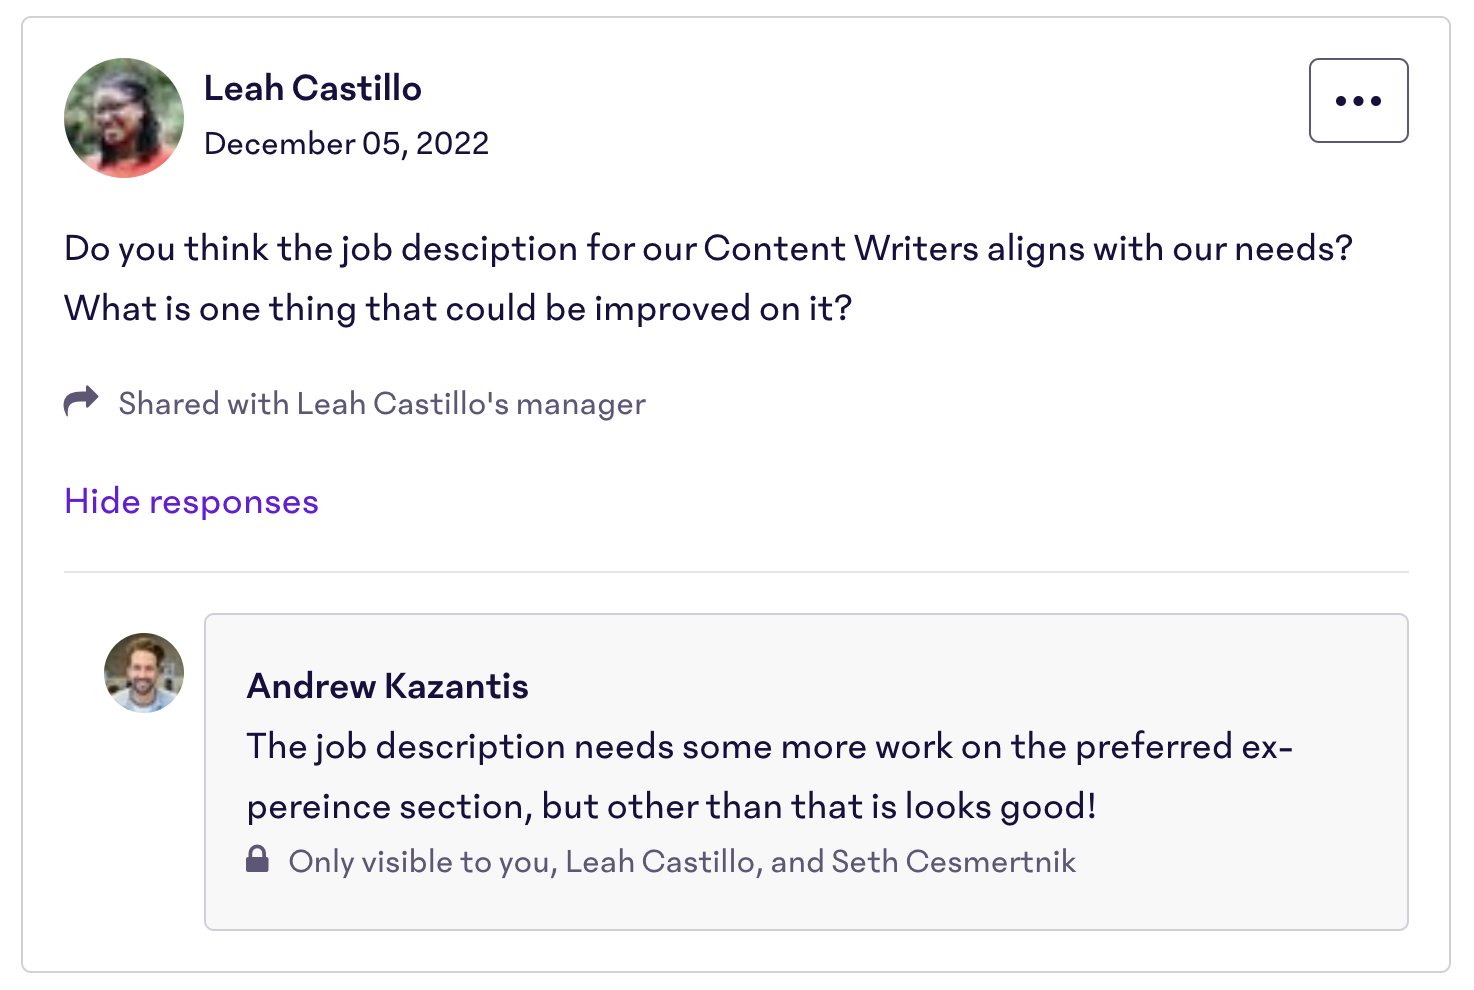1474x990 pixels.
Task: Click the December 05, 2022 date
Action: click(346, 144)
